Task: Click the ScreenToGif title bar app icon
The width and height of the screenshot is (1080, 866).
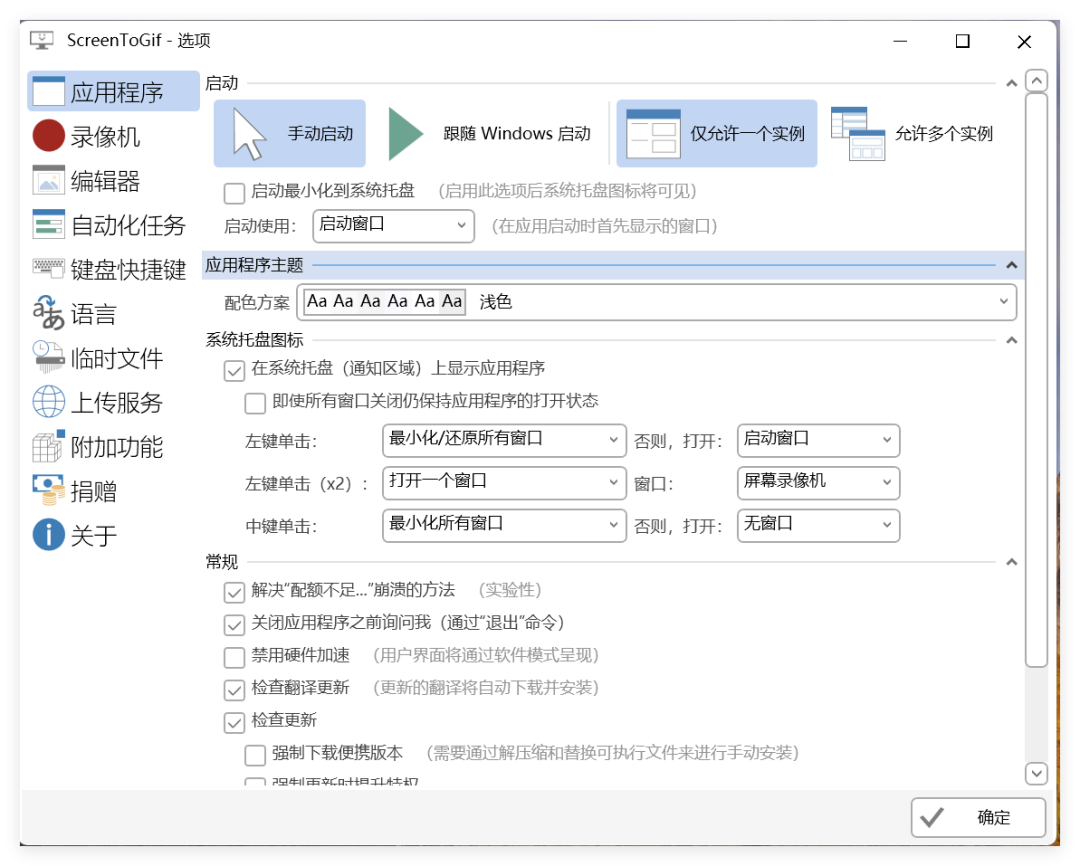Action: tap(42, 41)
